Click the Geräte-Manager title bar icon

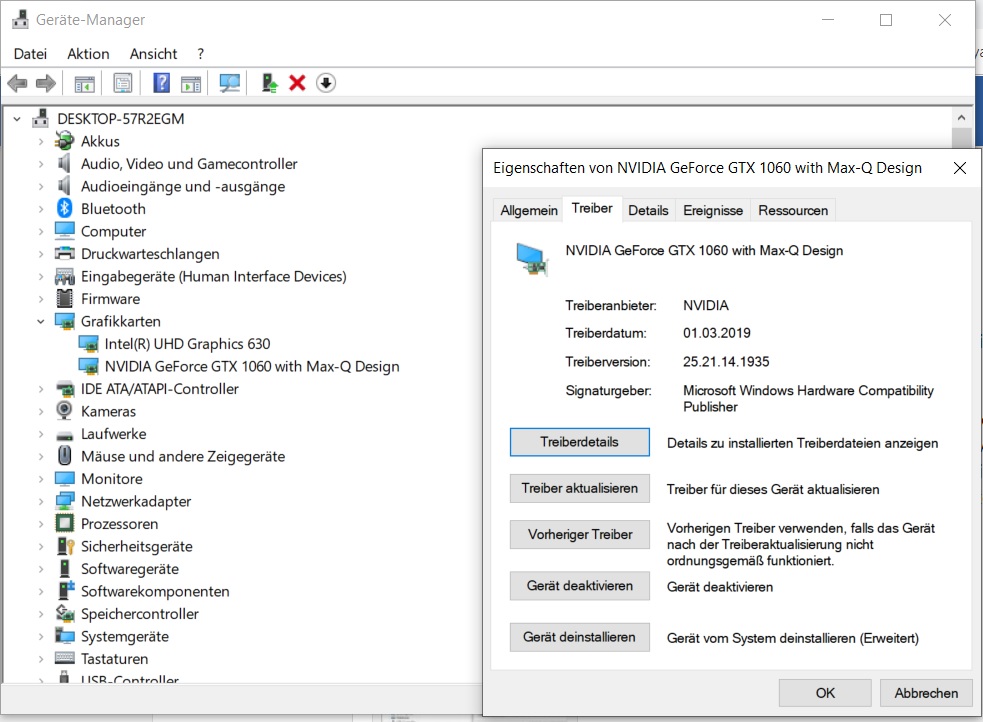pos(20,19)
